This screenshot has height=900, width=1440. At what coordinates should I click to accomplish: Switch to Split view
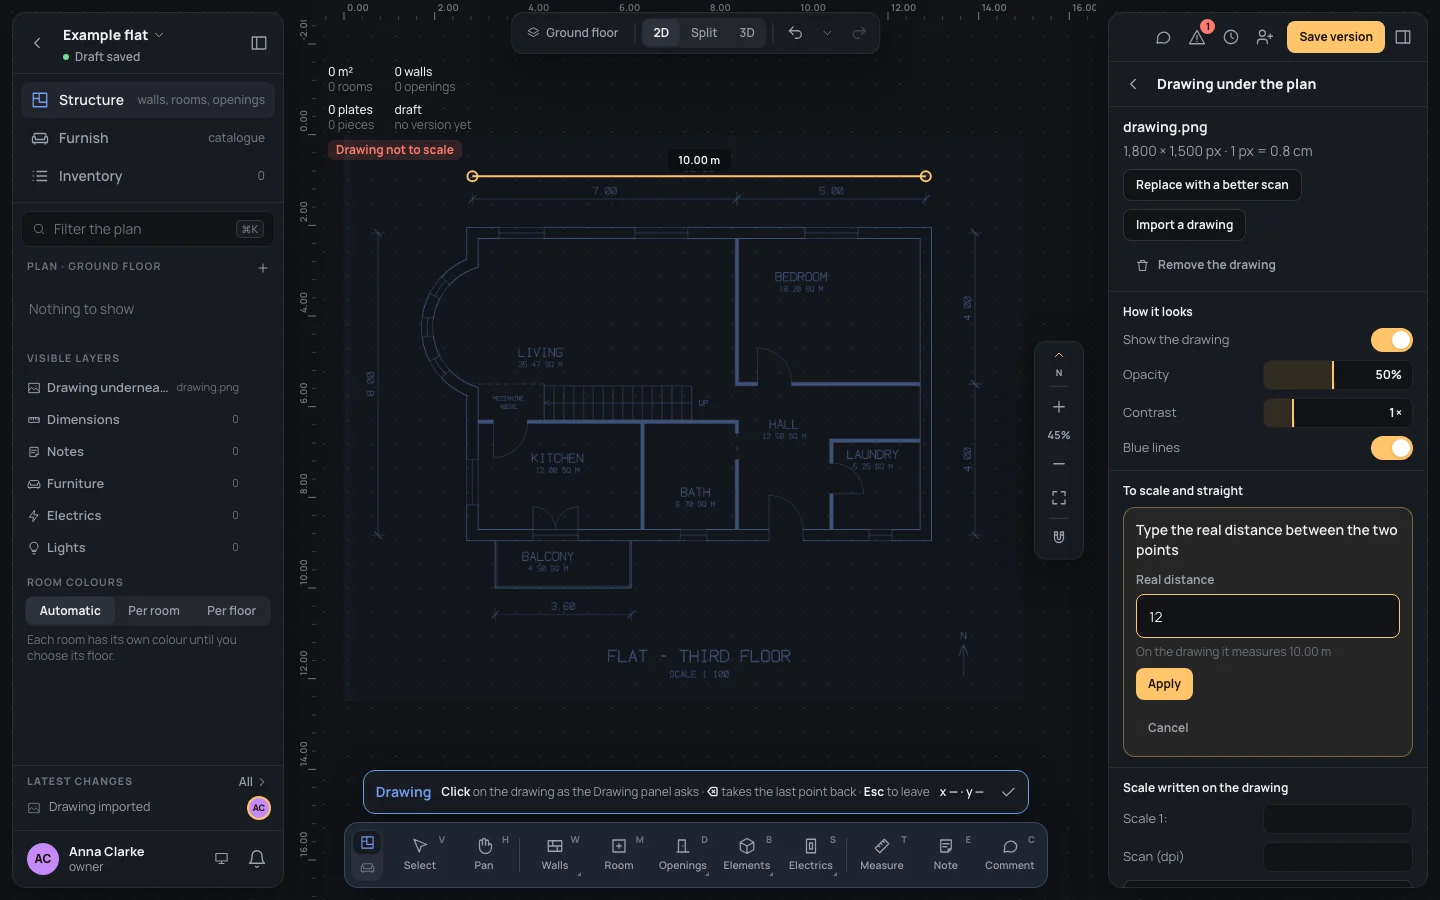(x=704, y=33)
